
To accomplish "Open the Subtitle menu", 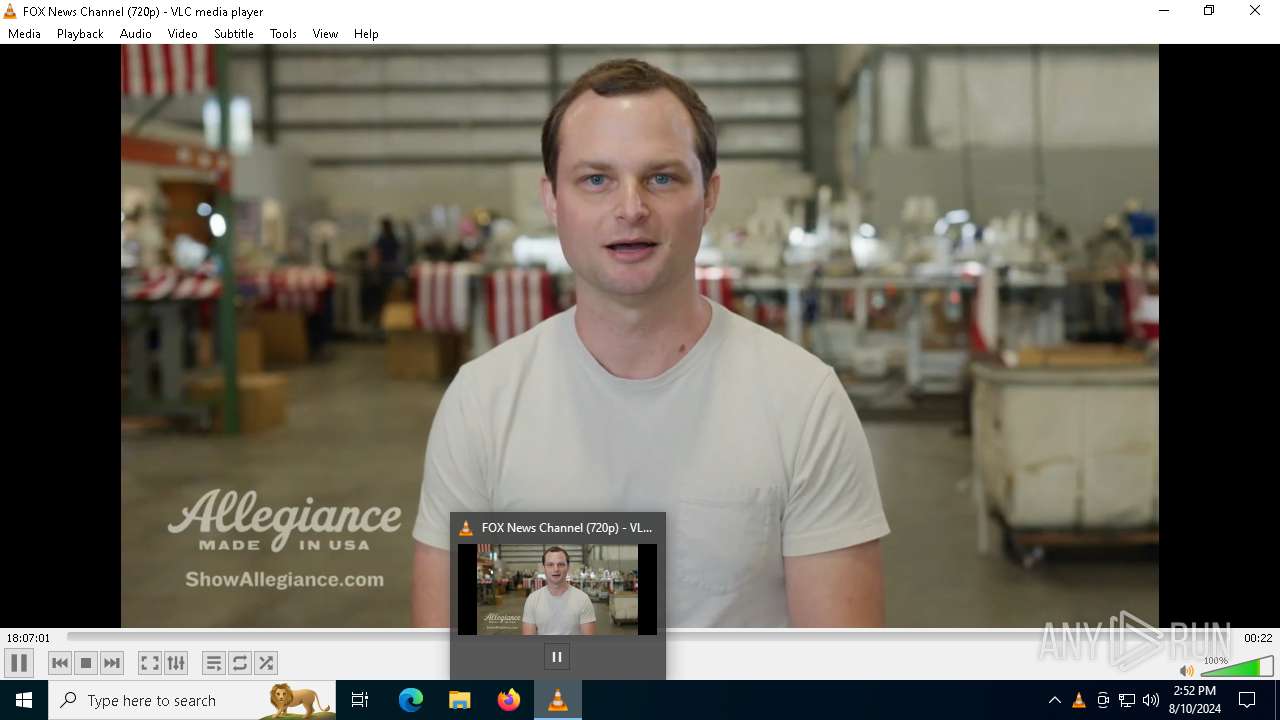I will (x=234, y=34).
